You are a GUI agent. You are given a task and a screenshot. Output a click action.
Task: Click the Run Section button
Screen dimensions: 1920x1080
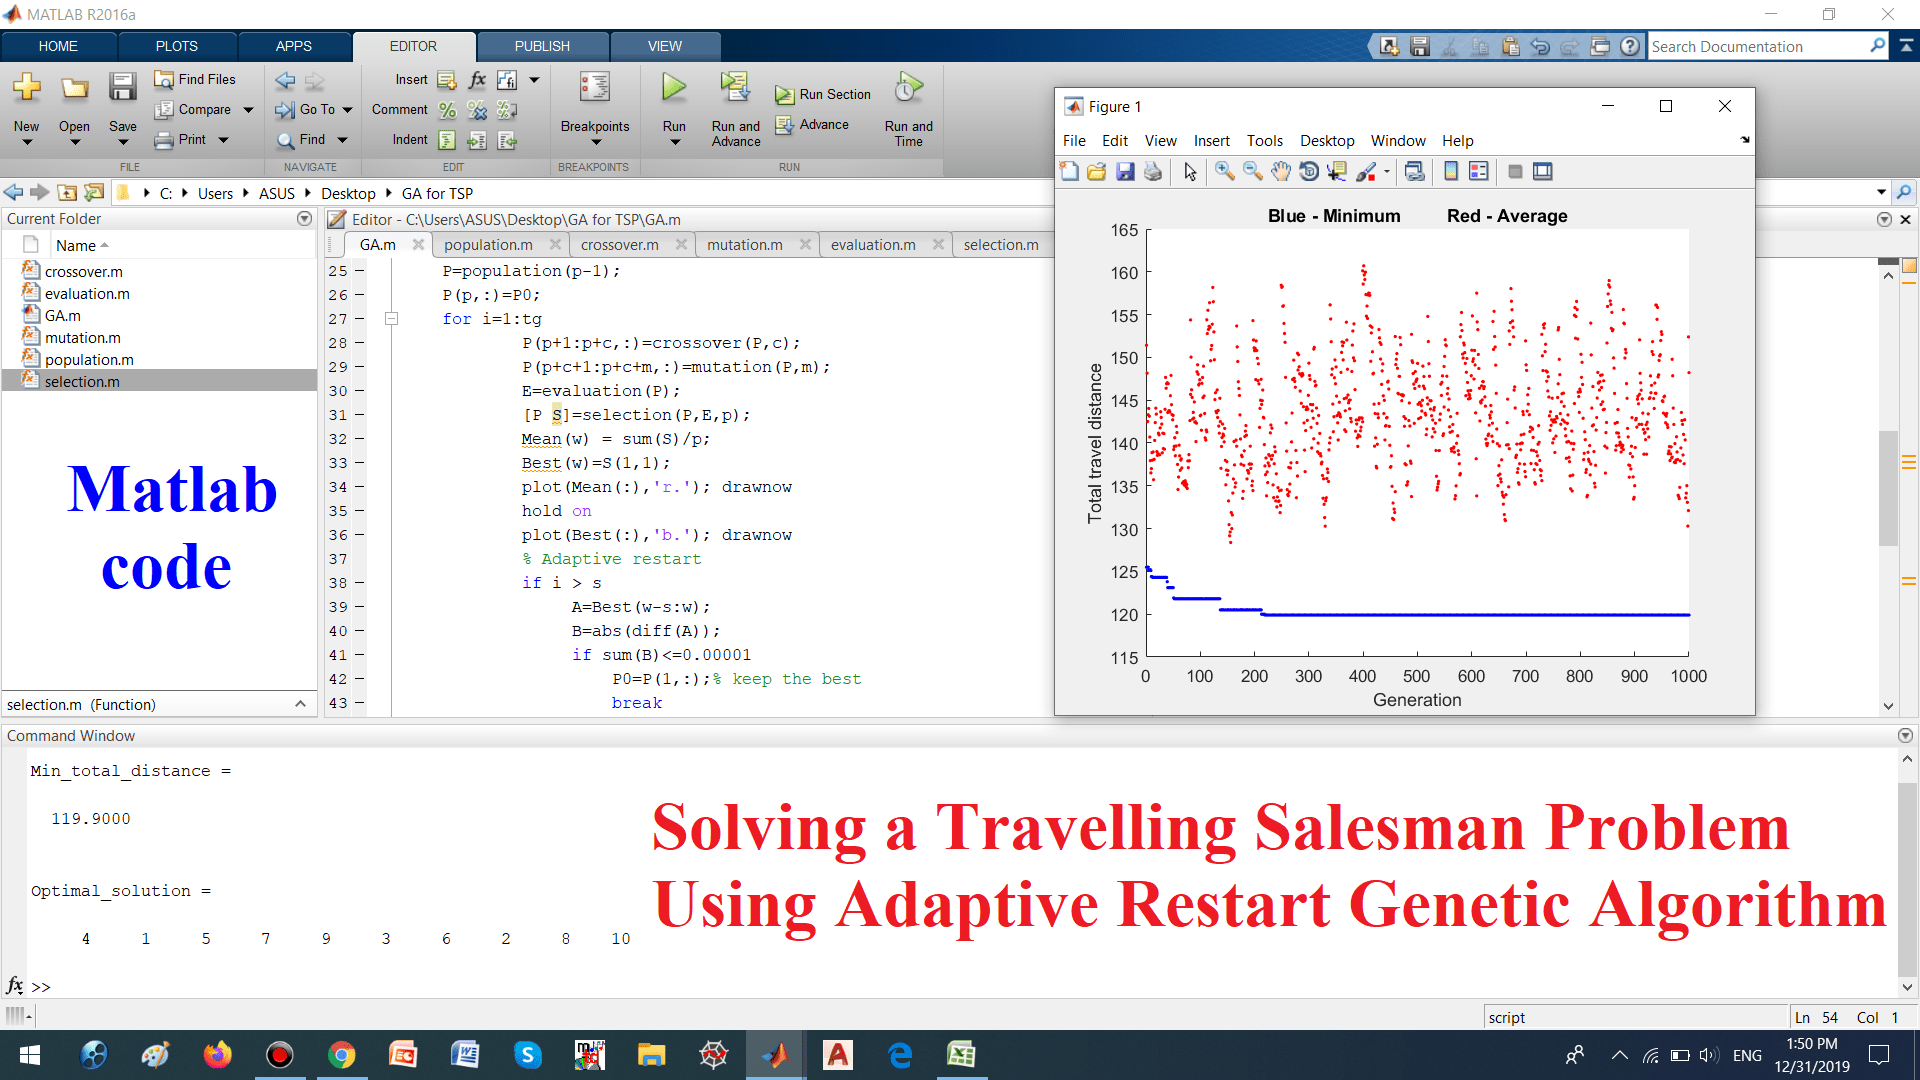point(823,94)
